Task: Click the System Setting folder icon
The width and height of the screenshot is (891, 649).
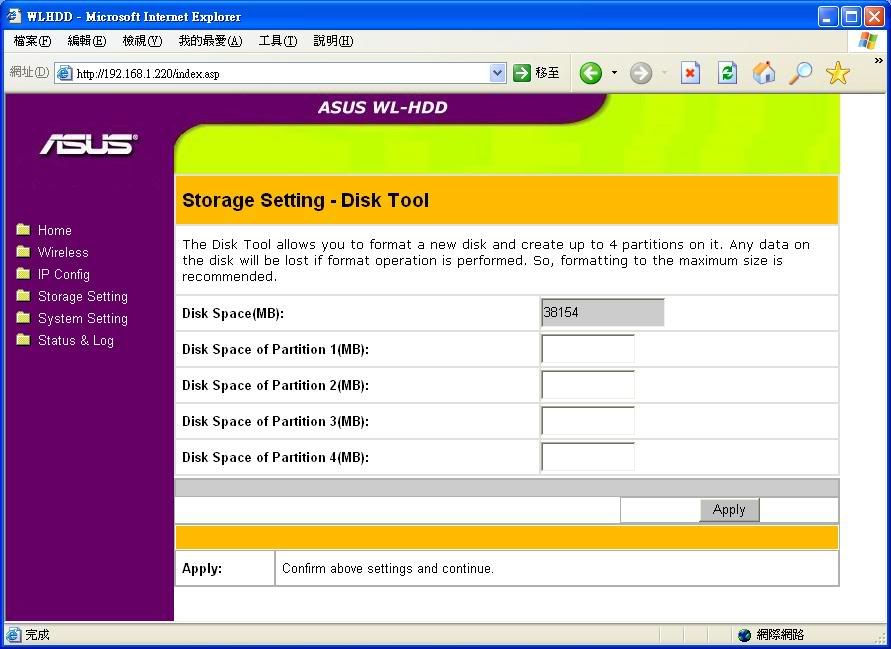Action: tap(23, 317)
